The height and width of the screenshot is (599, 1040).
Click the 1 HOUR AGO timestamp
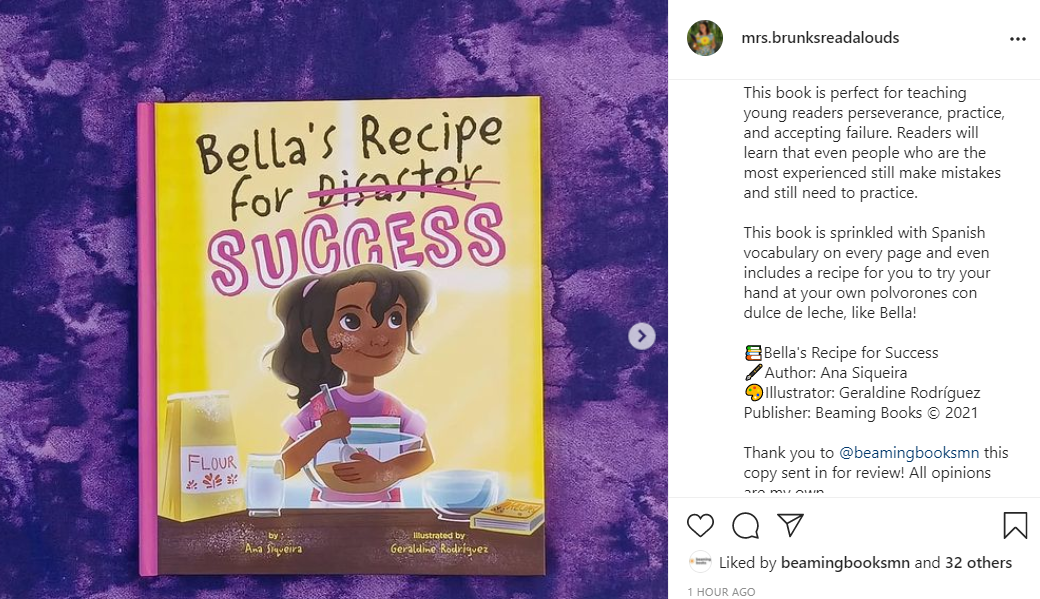(721, 592)
